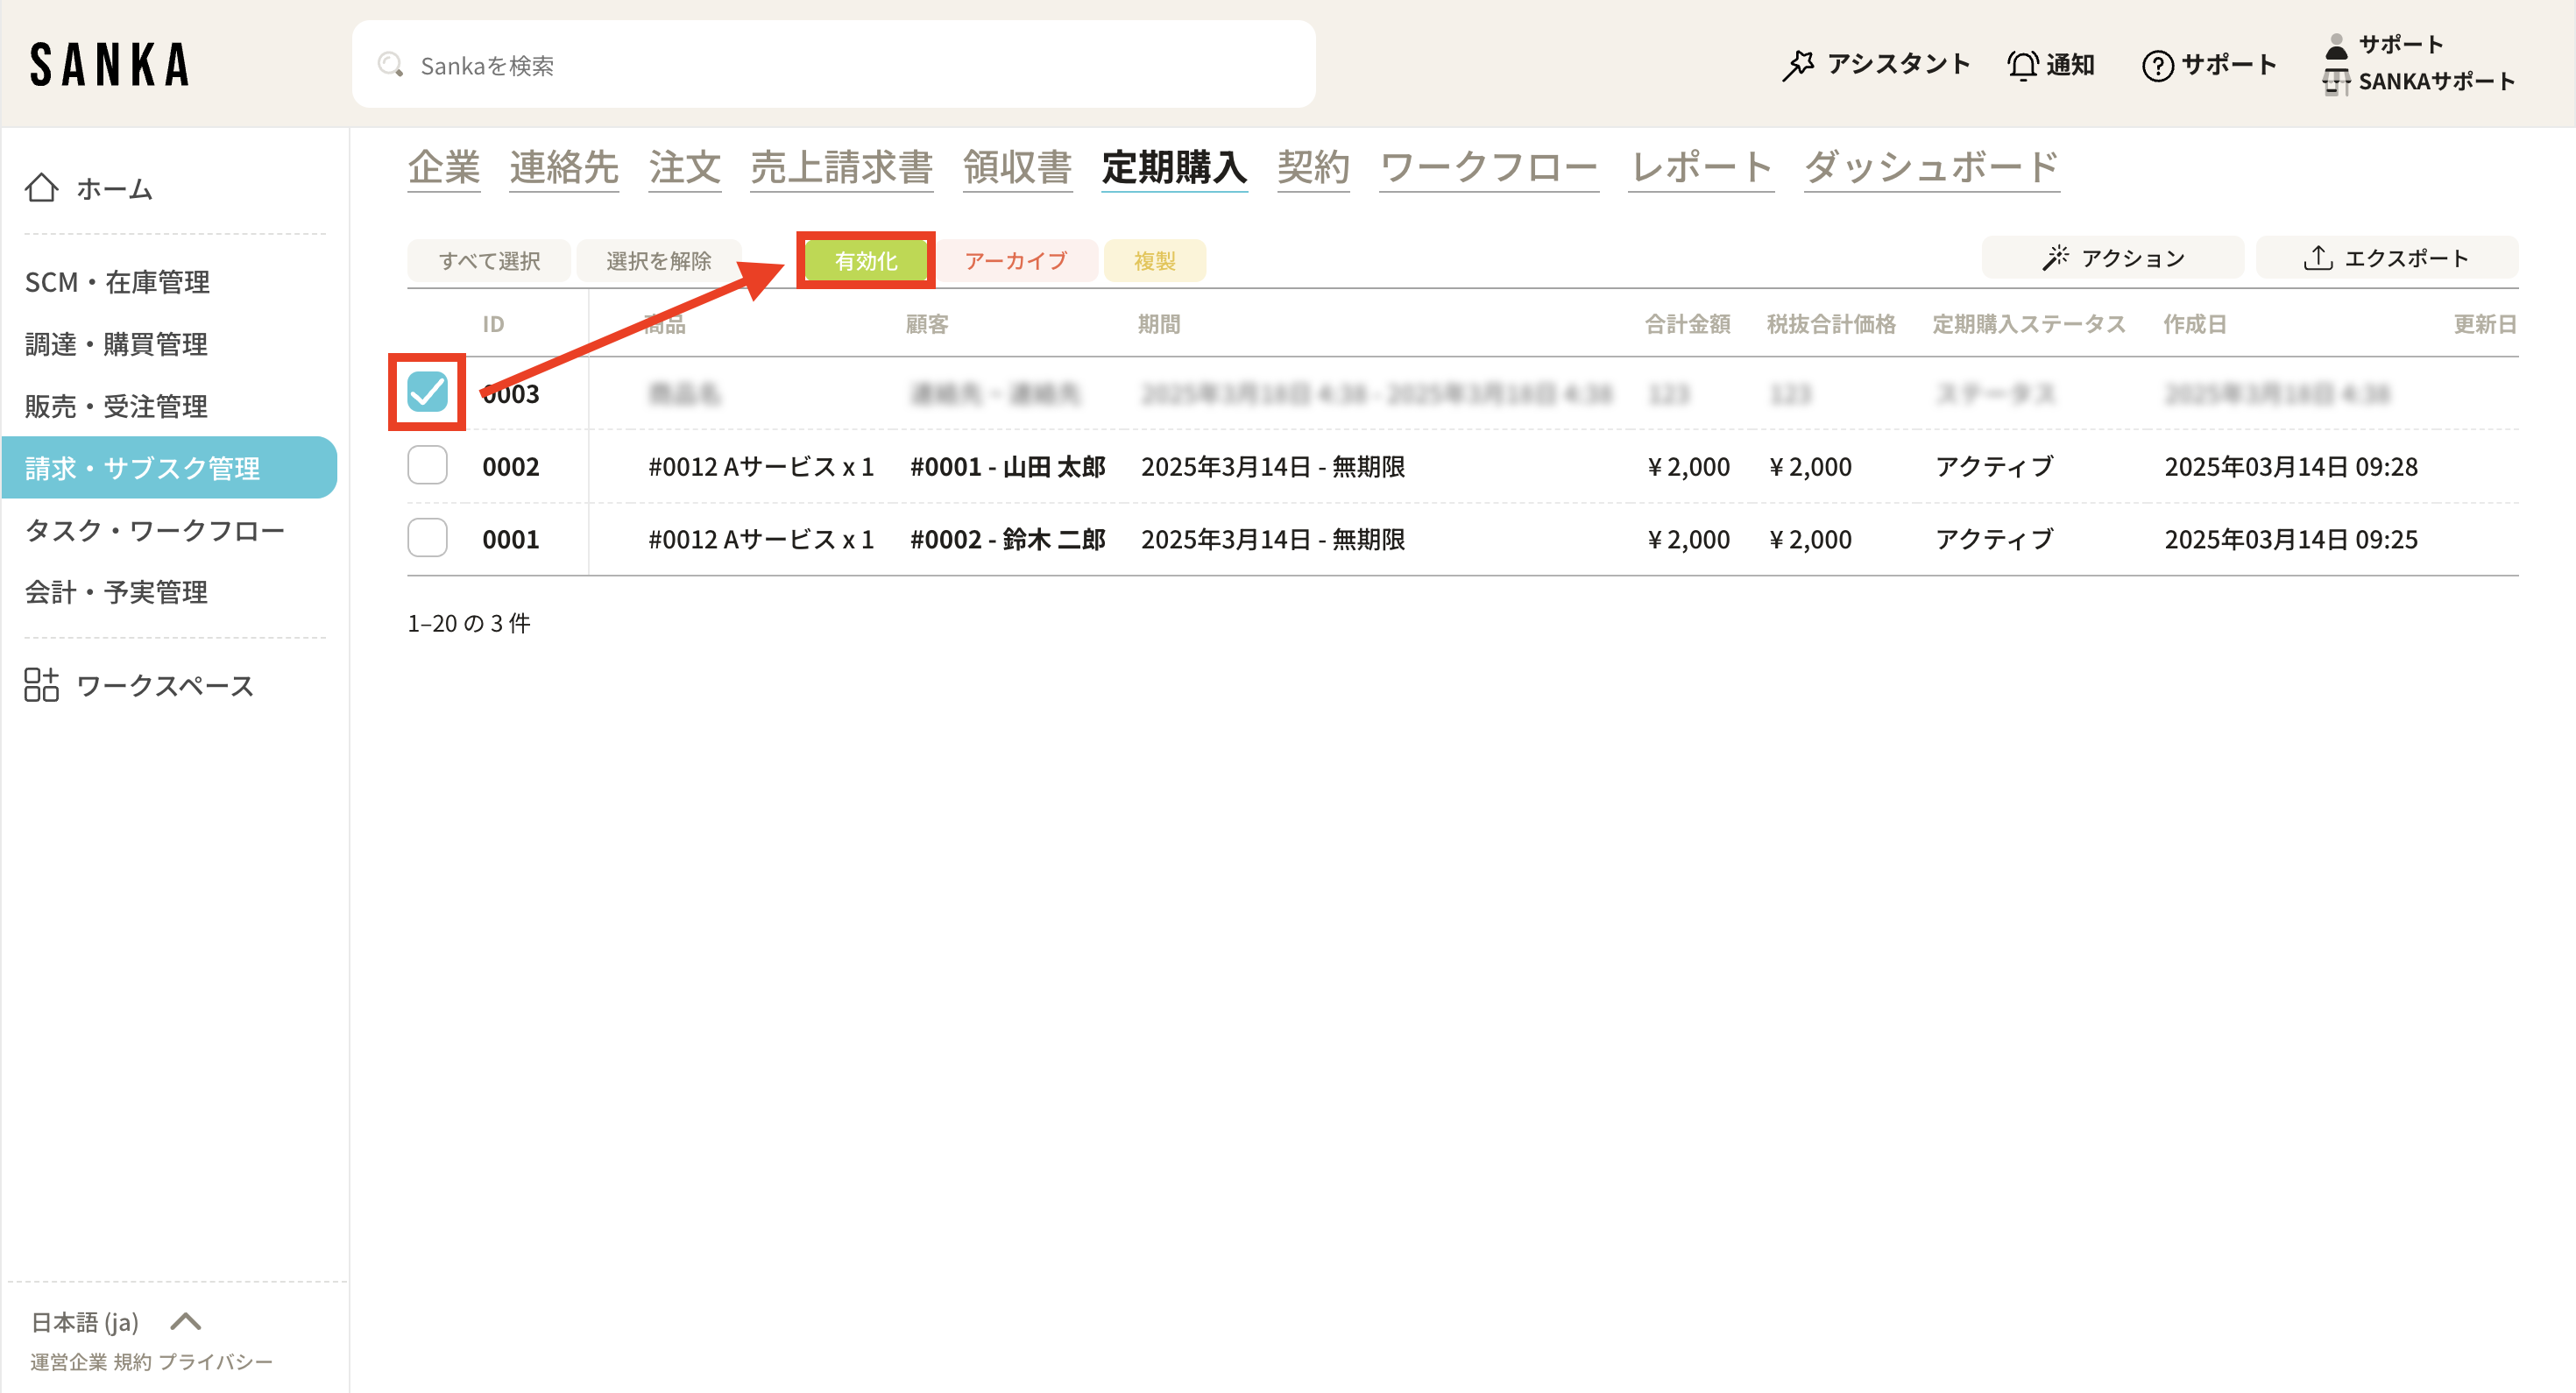Open the ダッシュボード tab
The height and width of the screenshot is (1393, 2576).
point(1930,167)
